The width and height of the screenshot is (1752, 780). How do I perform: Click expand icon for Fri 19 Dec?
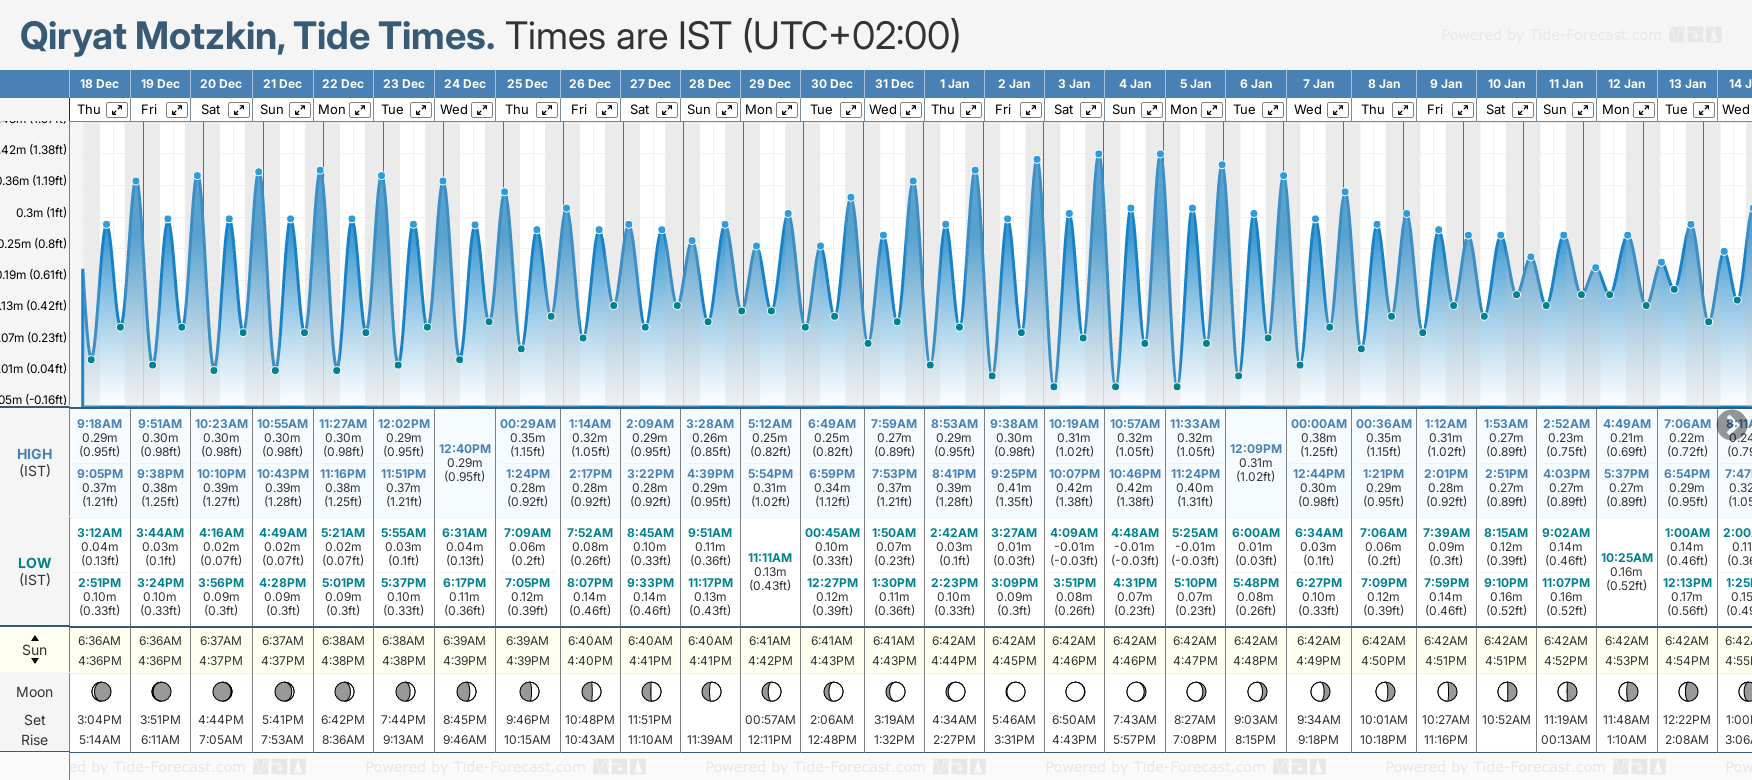tap(176, 110)
